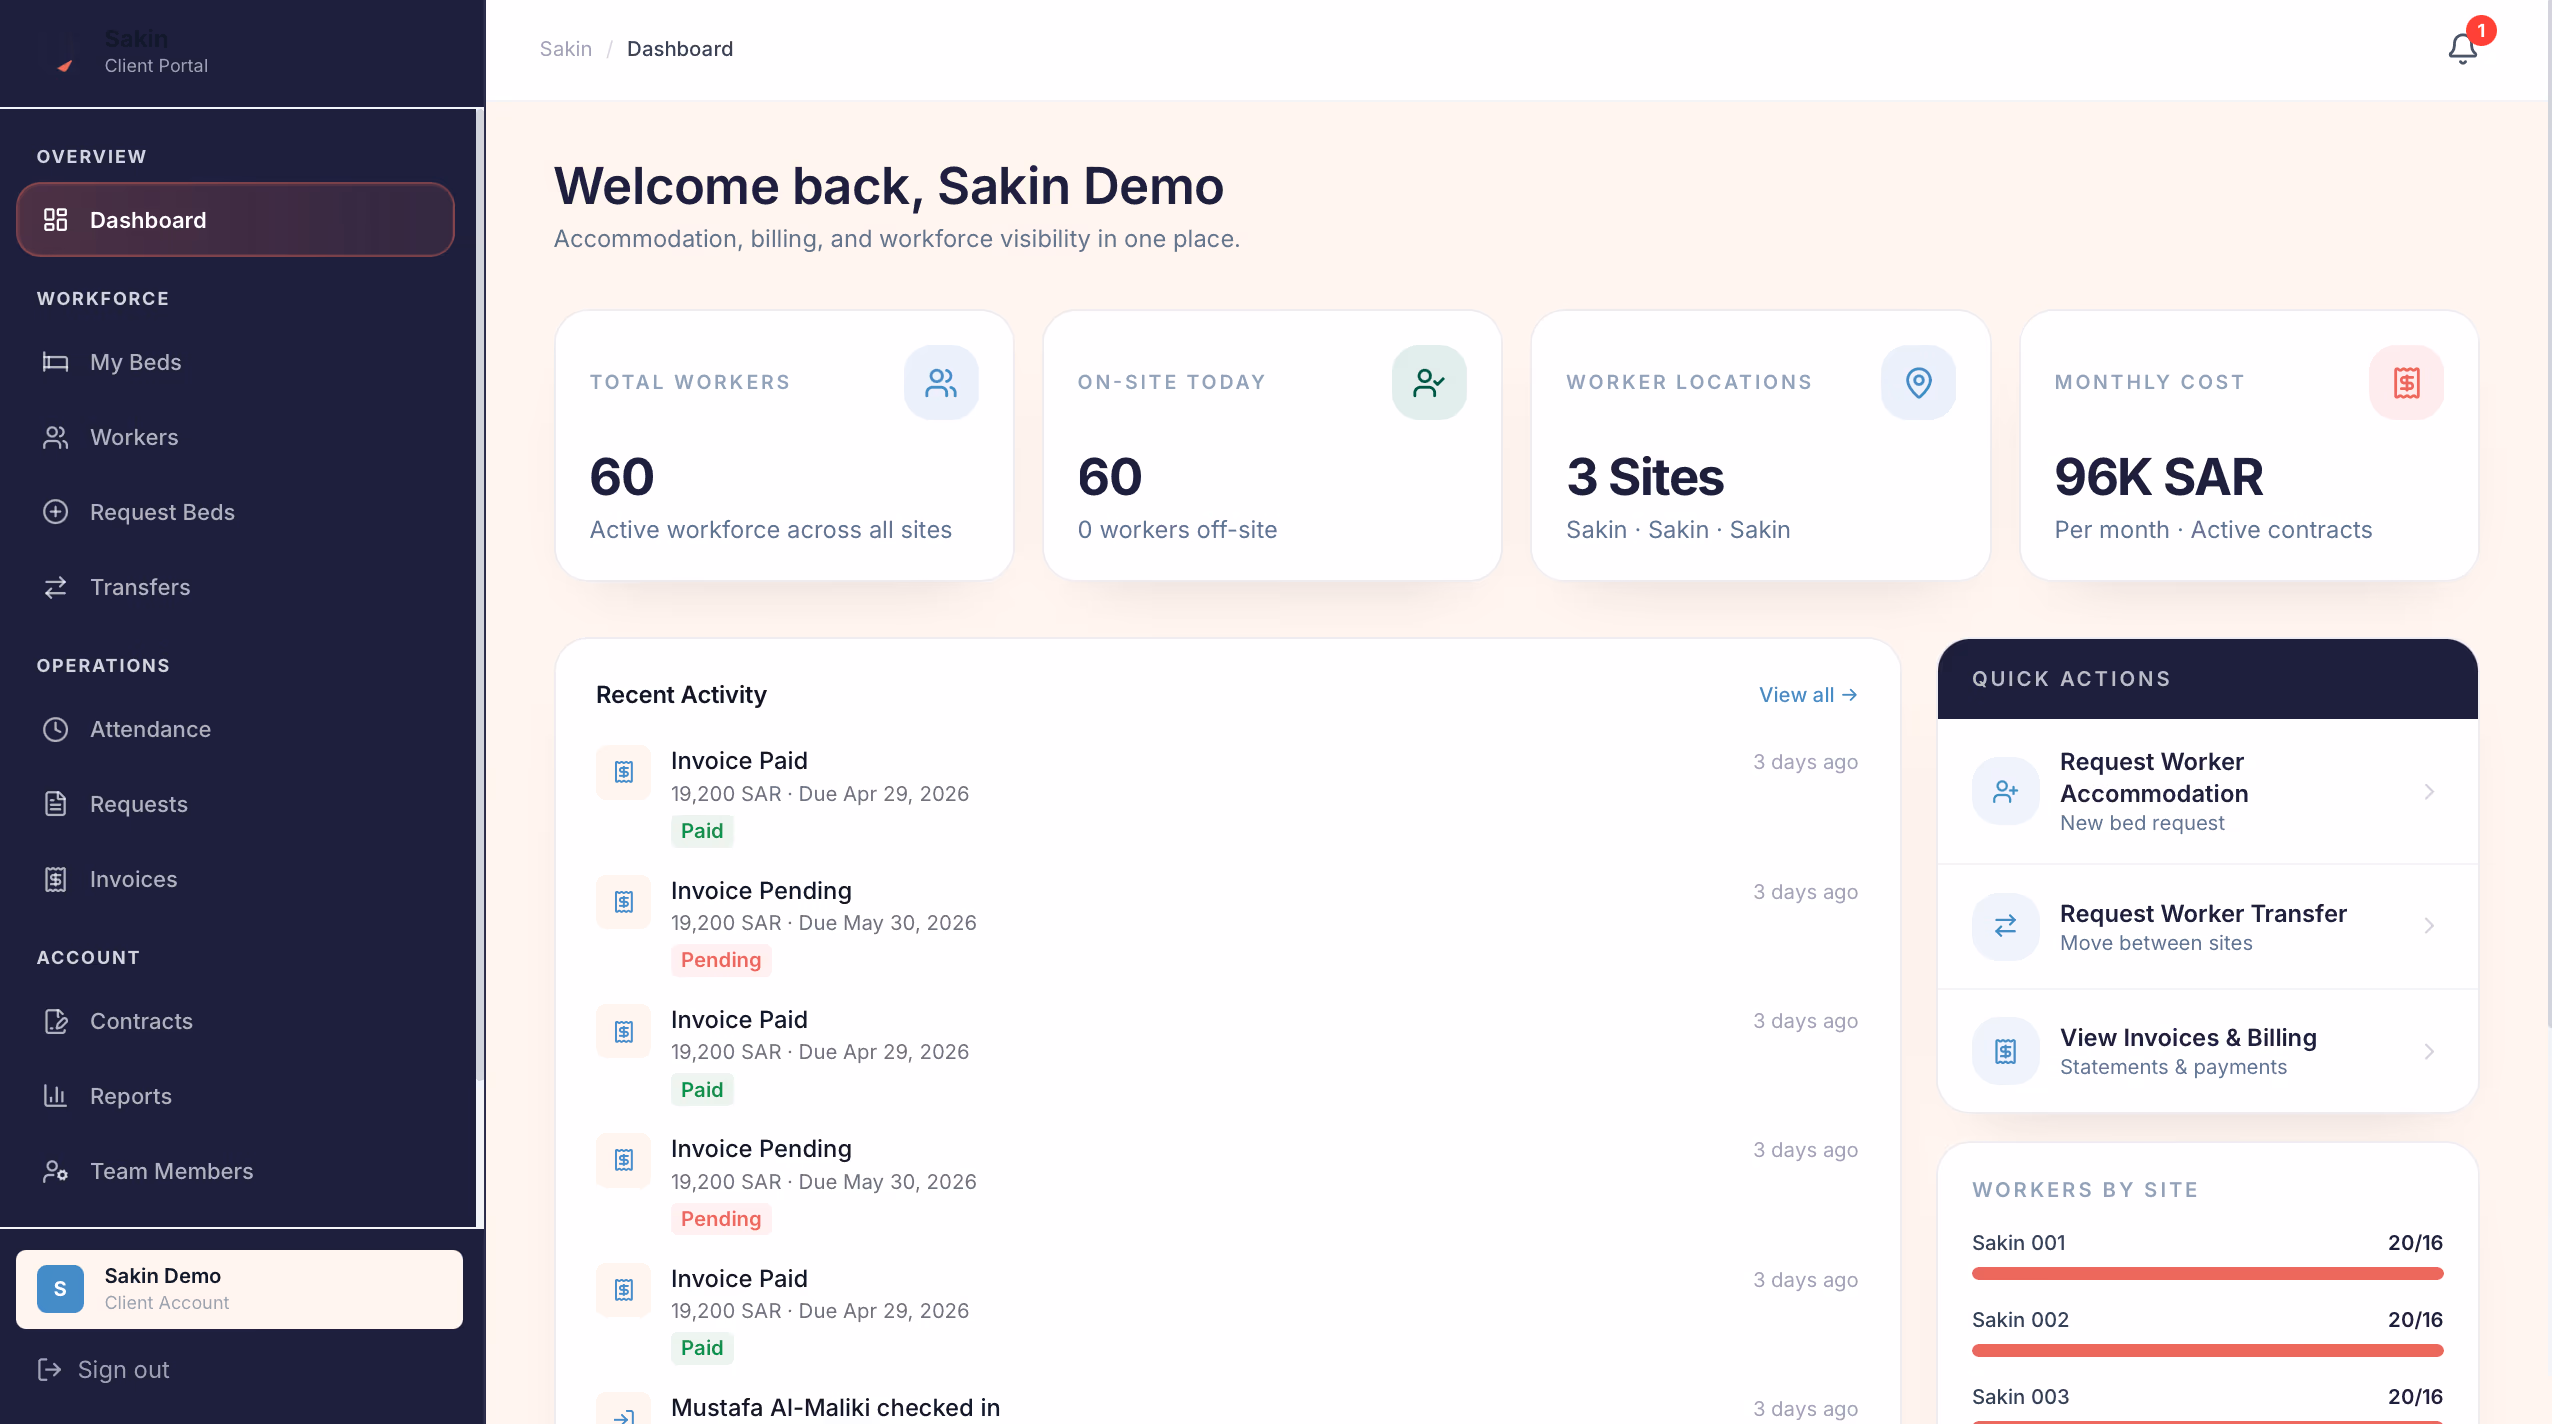Expand View Invoices & Billing chevron

tap(2429, 1051)
